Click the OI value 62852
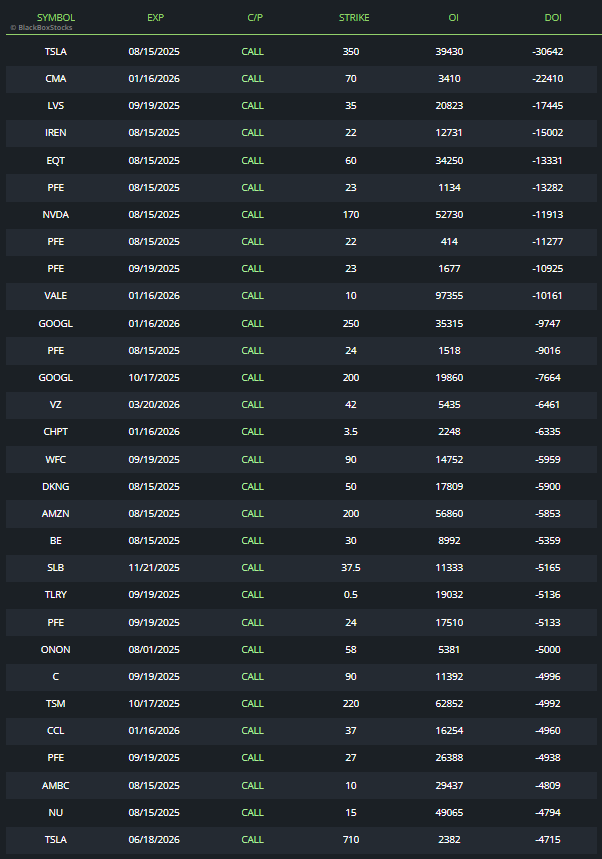This screenshot has width=602, height=859. pyautogui.click(x=449, y=703)
